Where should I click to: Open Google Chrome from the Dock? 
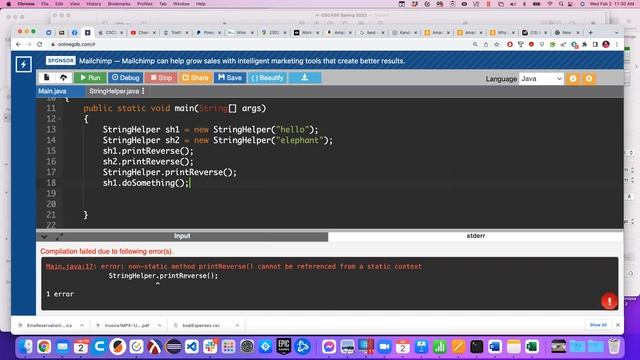tap(44, 347)
